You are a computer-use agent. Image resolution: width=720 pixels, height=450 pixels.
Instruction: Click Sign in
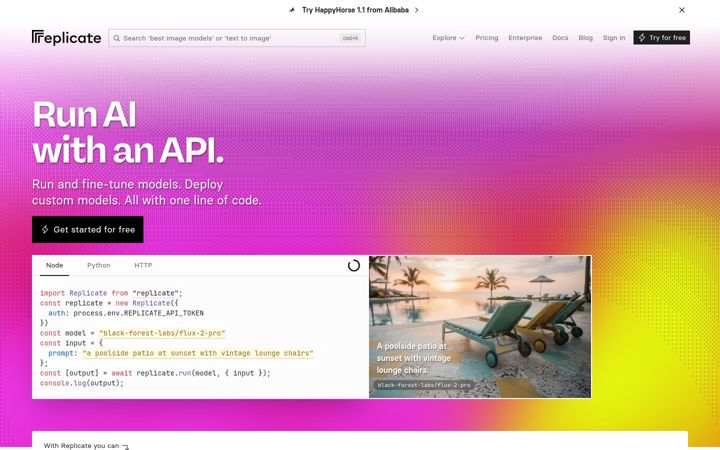pyautogui.click(x=614, y=38)
